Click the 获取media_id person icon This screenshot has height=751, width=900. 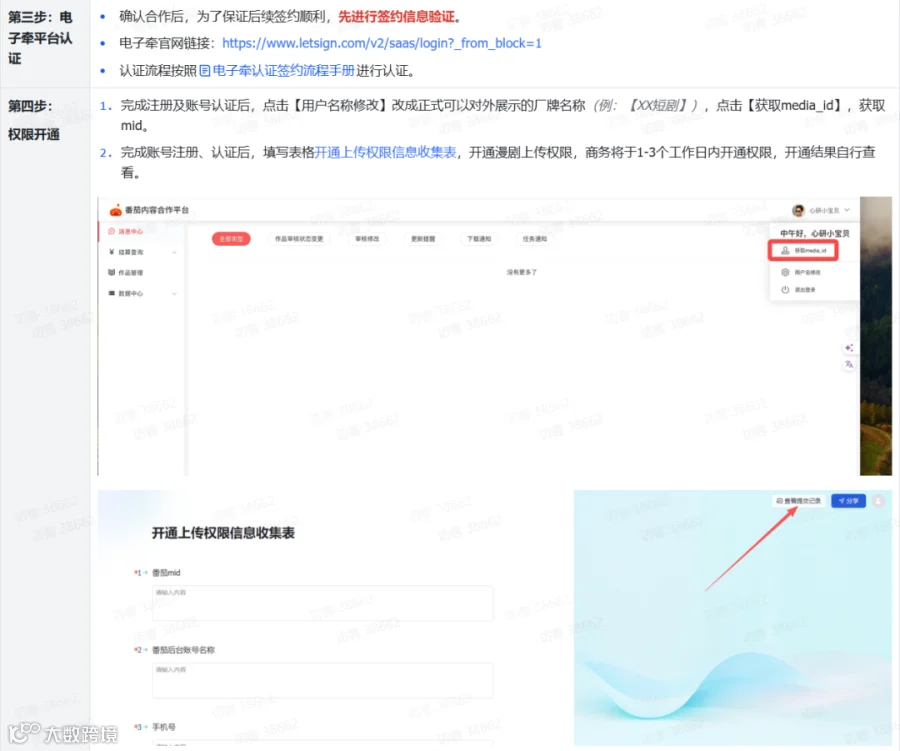pos(785,251)
